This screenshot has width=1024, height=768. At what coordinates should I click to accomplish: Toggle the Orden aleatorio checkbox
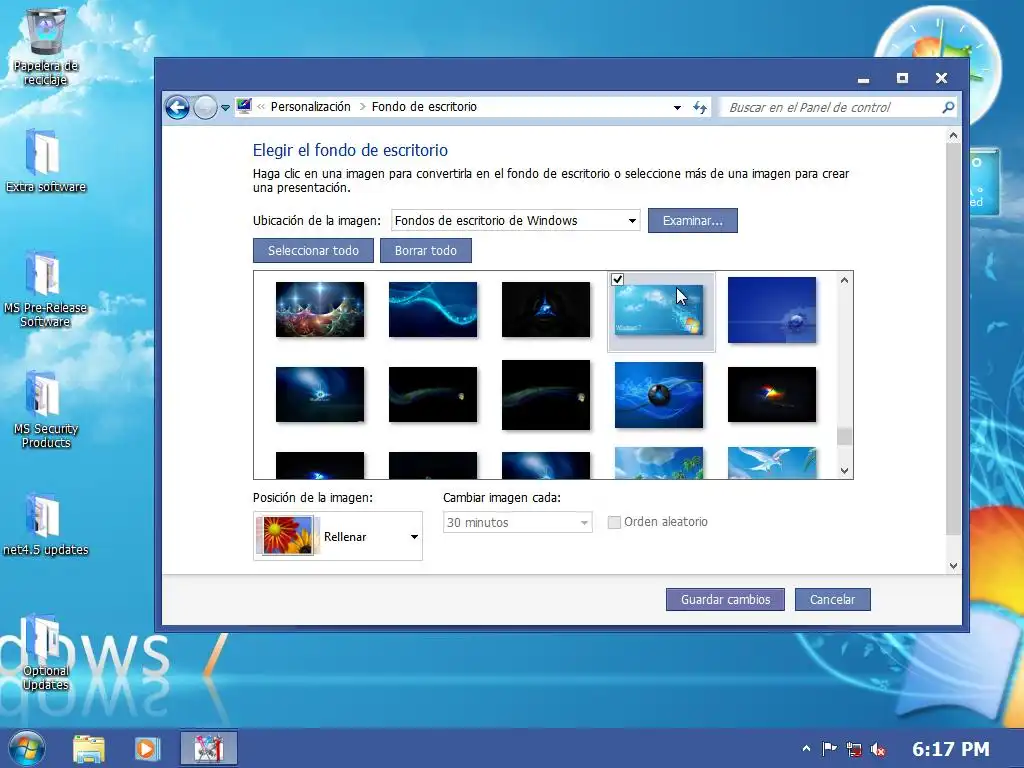point(614,522)
